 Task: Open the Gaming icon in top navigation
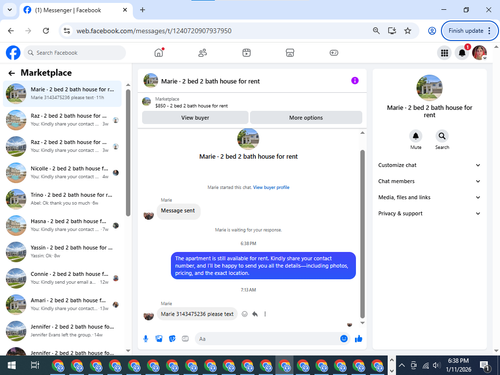(334, 53)
